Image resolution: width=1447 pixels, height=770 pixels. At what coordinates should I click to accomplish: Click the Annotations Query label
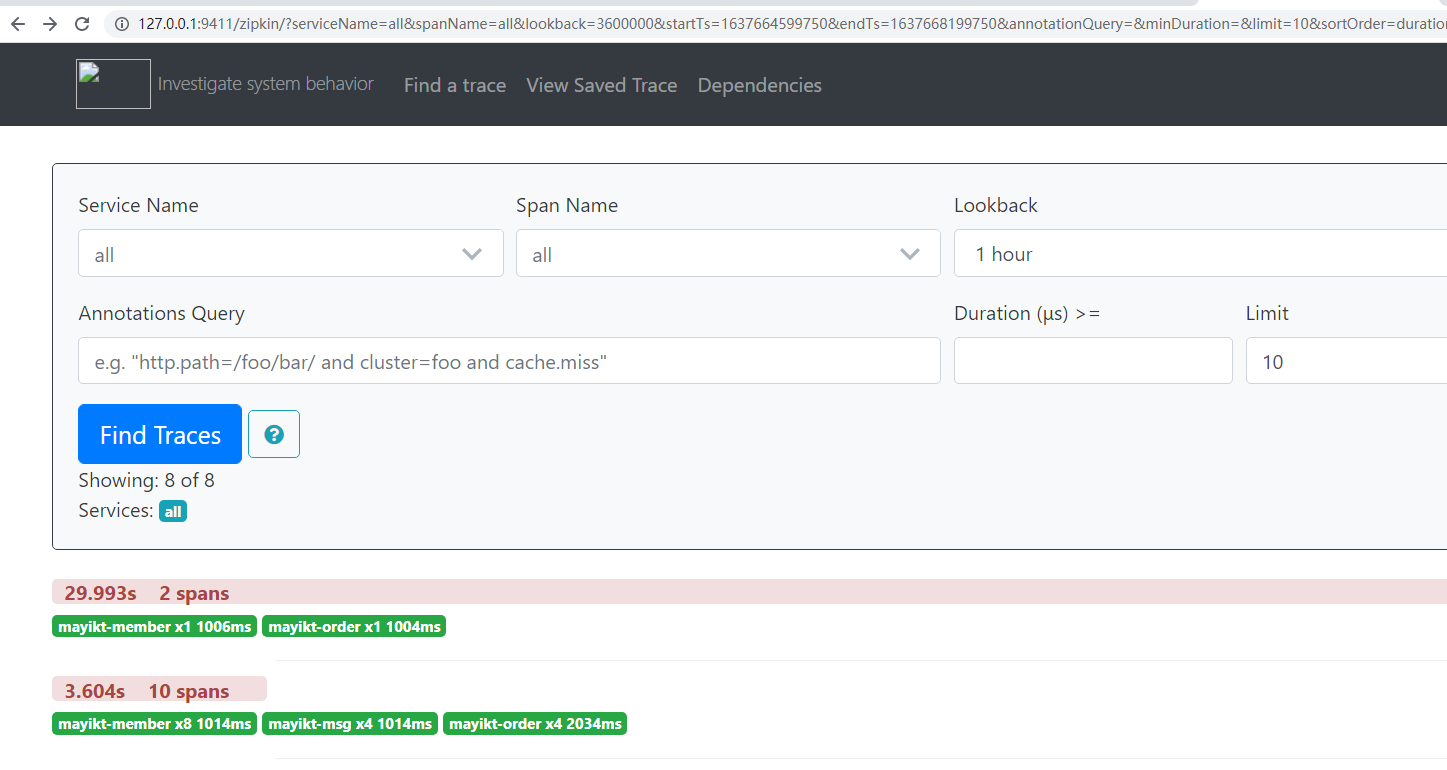(161, 313)
